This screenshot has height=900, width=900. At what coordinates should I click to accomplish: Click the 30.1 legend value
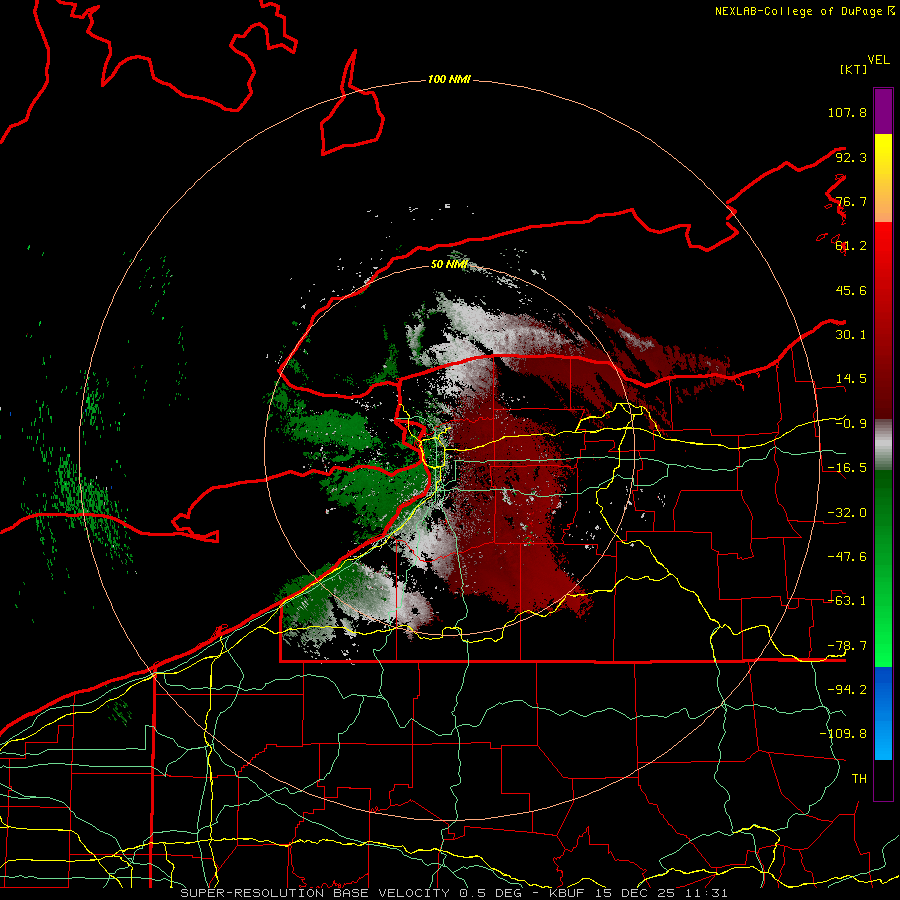[x=851, y=335]
